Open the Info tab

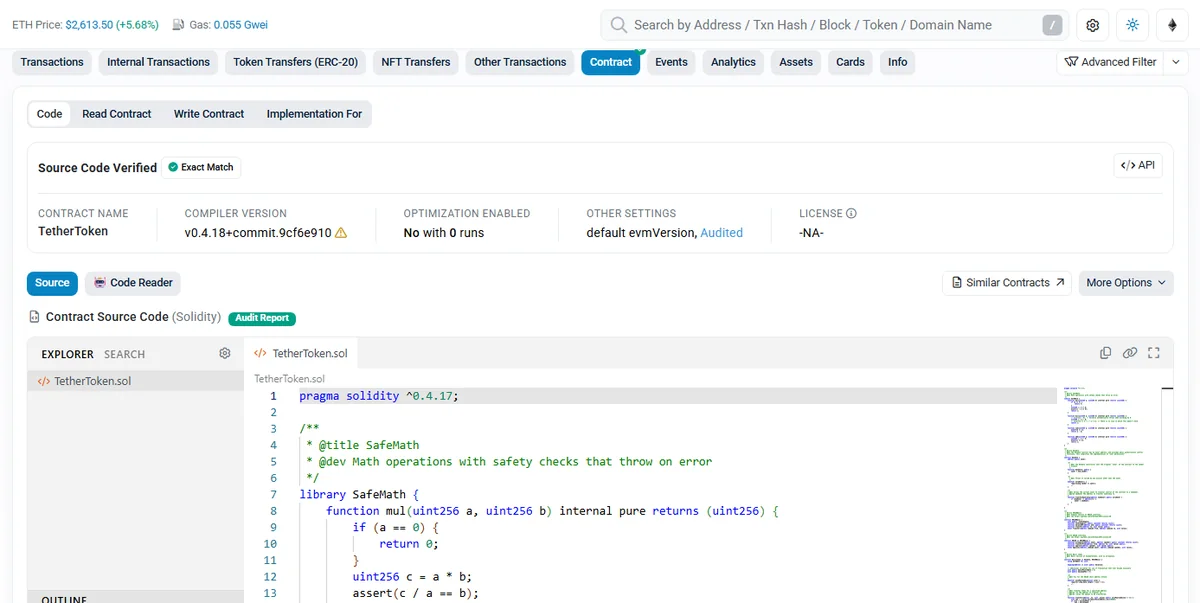click(898, 62)
